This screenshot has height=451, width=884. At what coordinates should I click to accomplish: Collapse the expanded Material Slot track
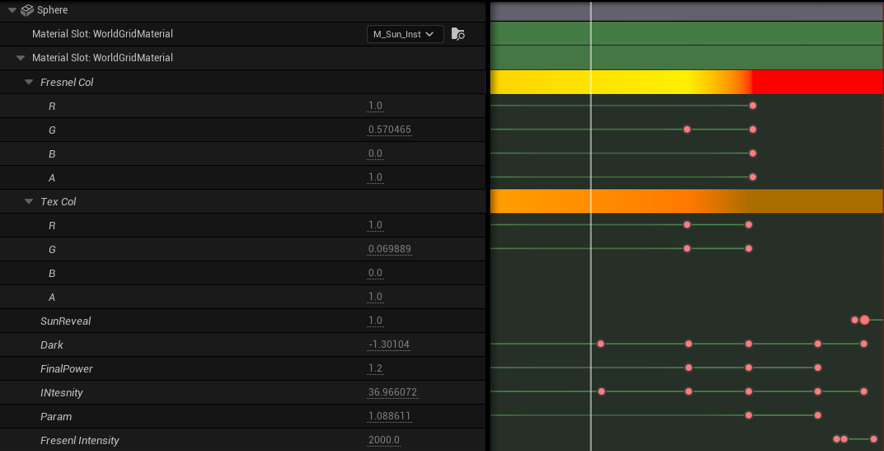coord(21,58)
